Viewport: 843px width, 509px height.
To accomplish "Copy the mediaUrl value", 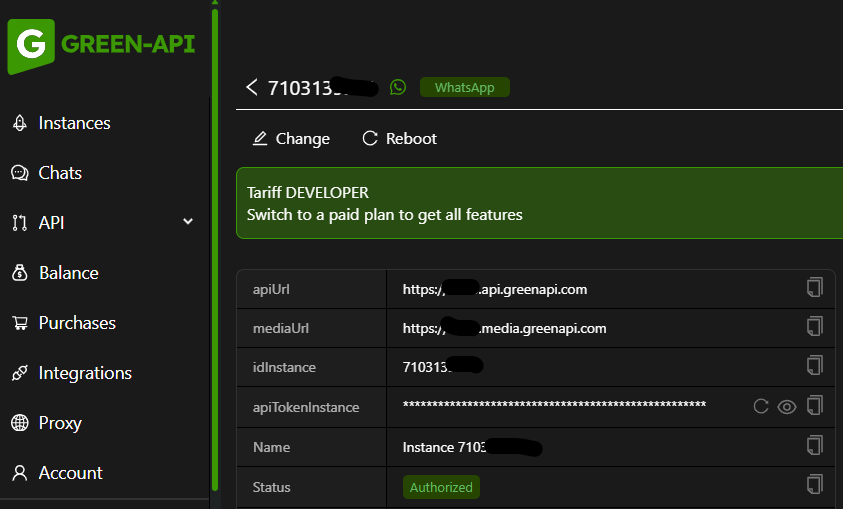I will pyautogui.click(x=815, y=327).
